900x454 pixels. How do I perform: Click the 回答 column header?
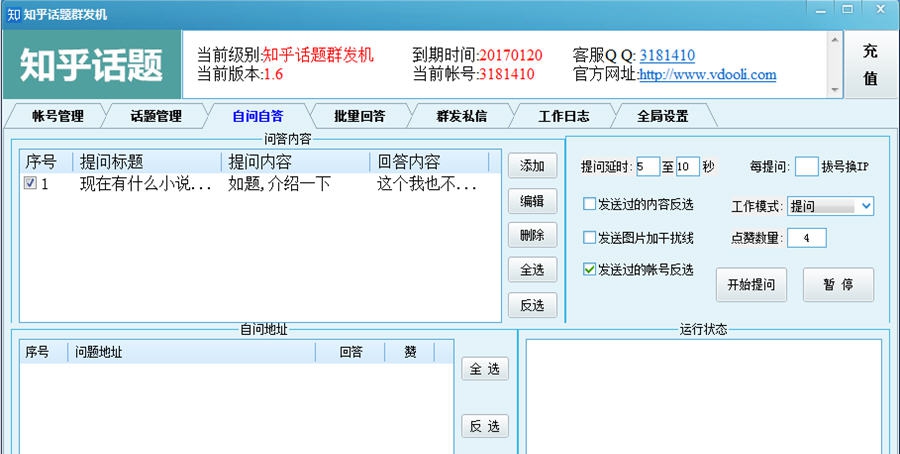click(x=350, y=352)
